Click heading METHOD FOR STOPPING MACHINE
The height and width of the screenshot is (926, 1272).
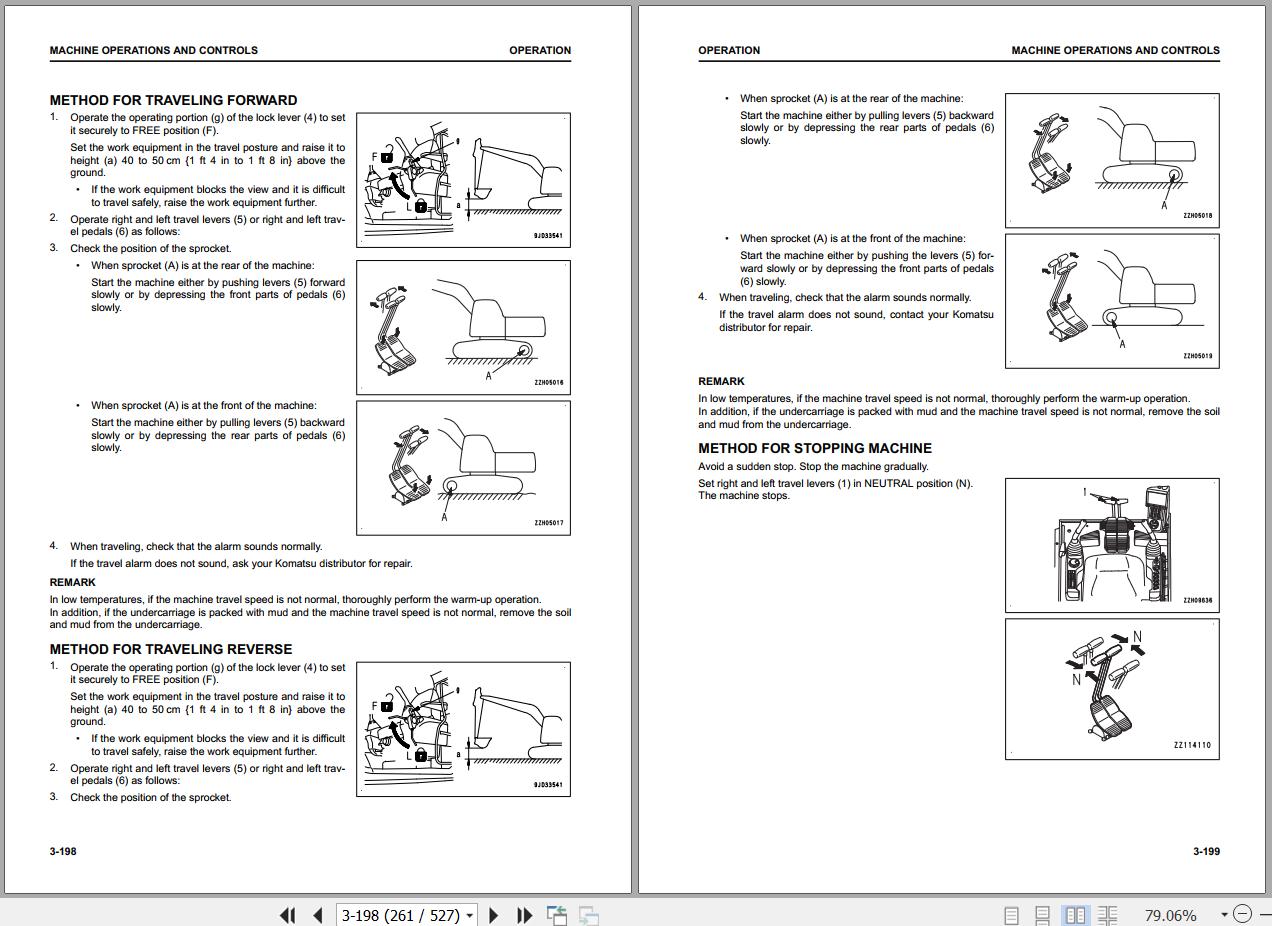(x=815, y=448)
